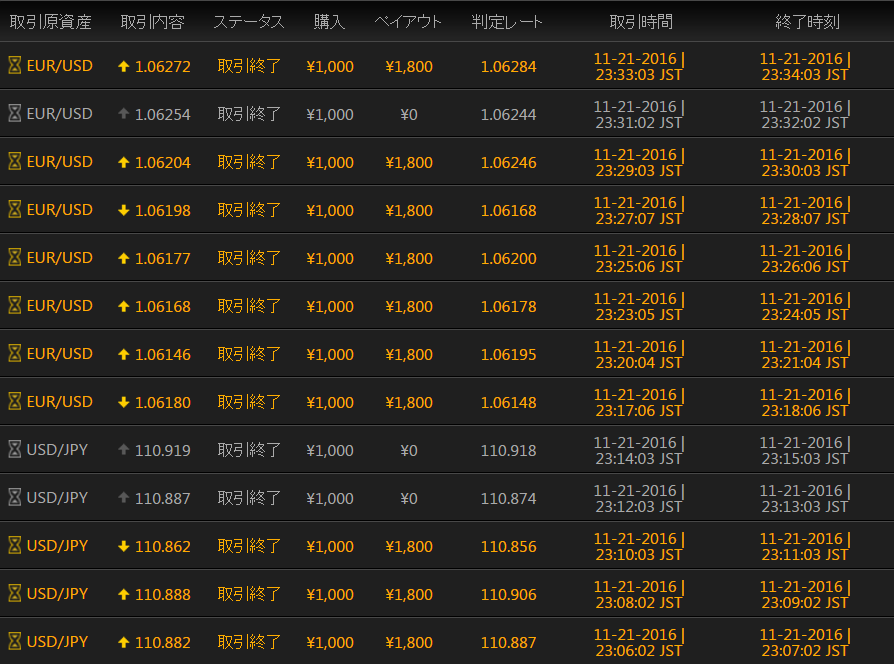Image resolution: width=894 pixels, height=664 pixels.
Task: Click the 取引内容 column header
Action: tap(153, 22)
